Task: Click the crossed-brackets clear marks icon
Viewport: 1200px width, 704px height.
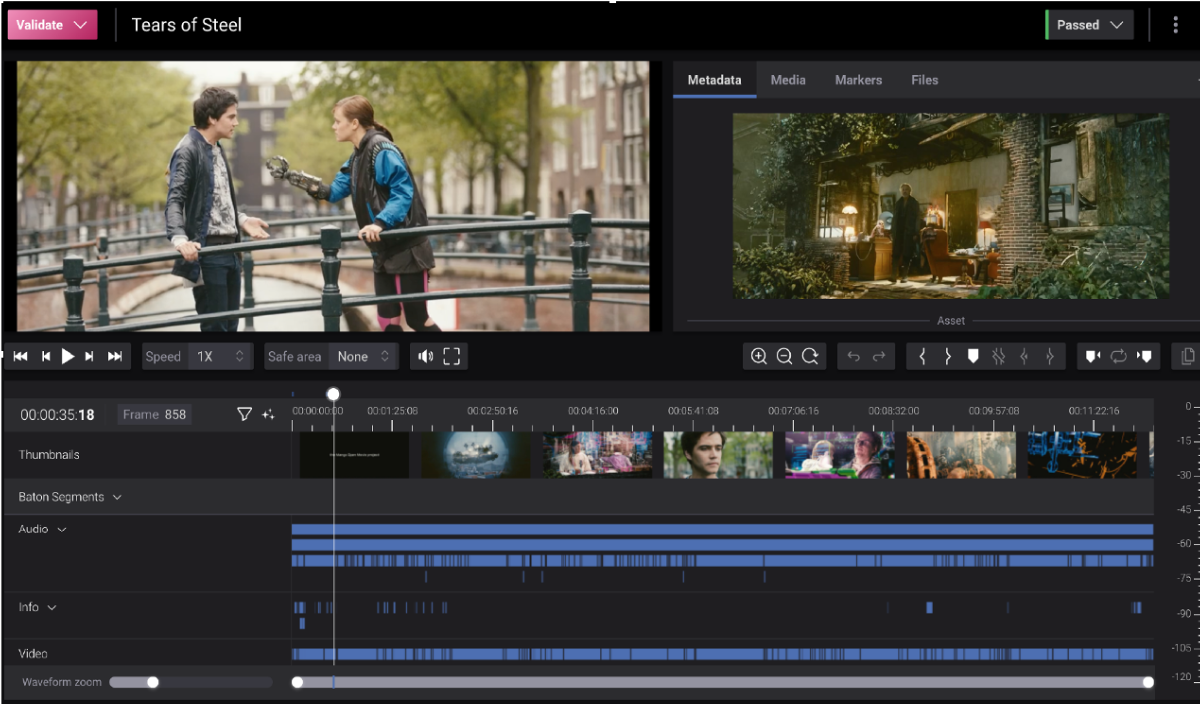Action: click(998, 357)
